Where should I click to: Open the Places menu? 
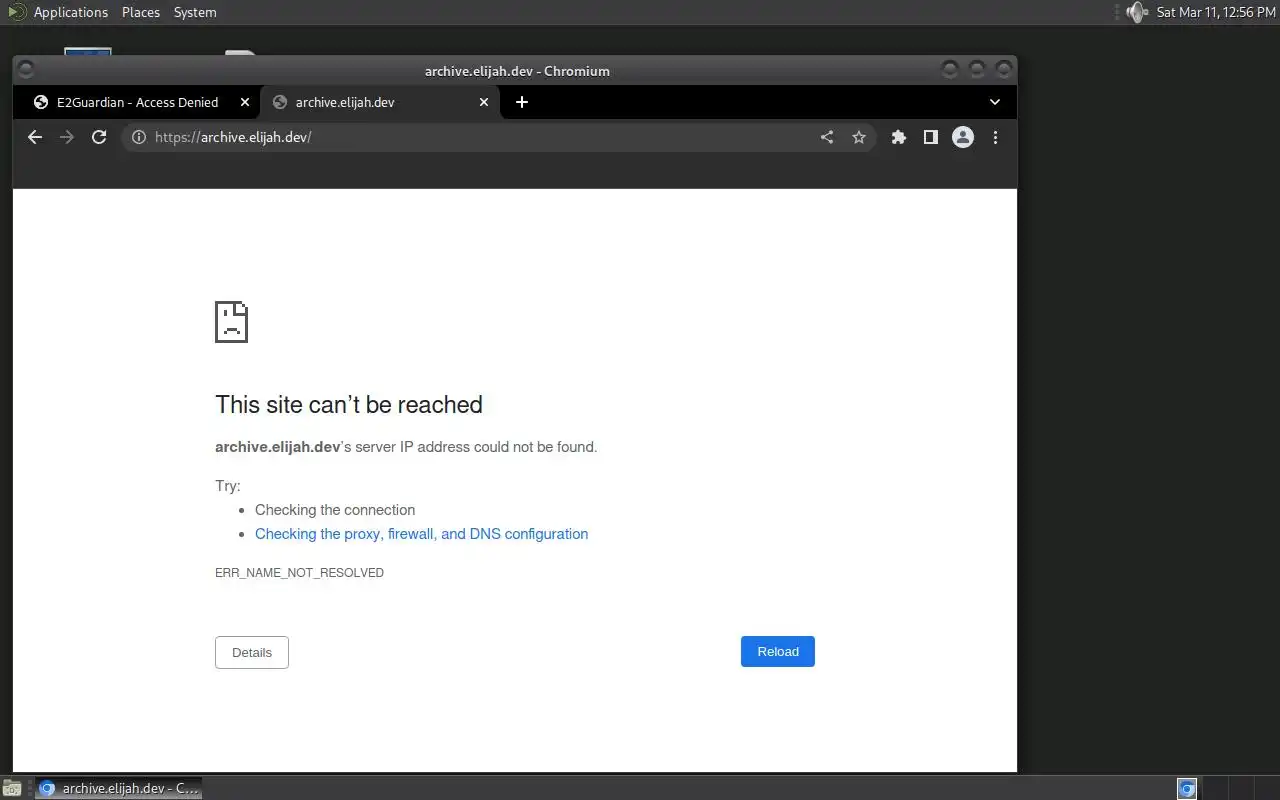coord(141,12)
